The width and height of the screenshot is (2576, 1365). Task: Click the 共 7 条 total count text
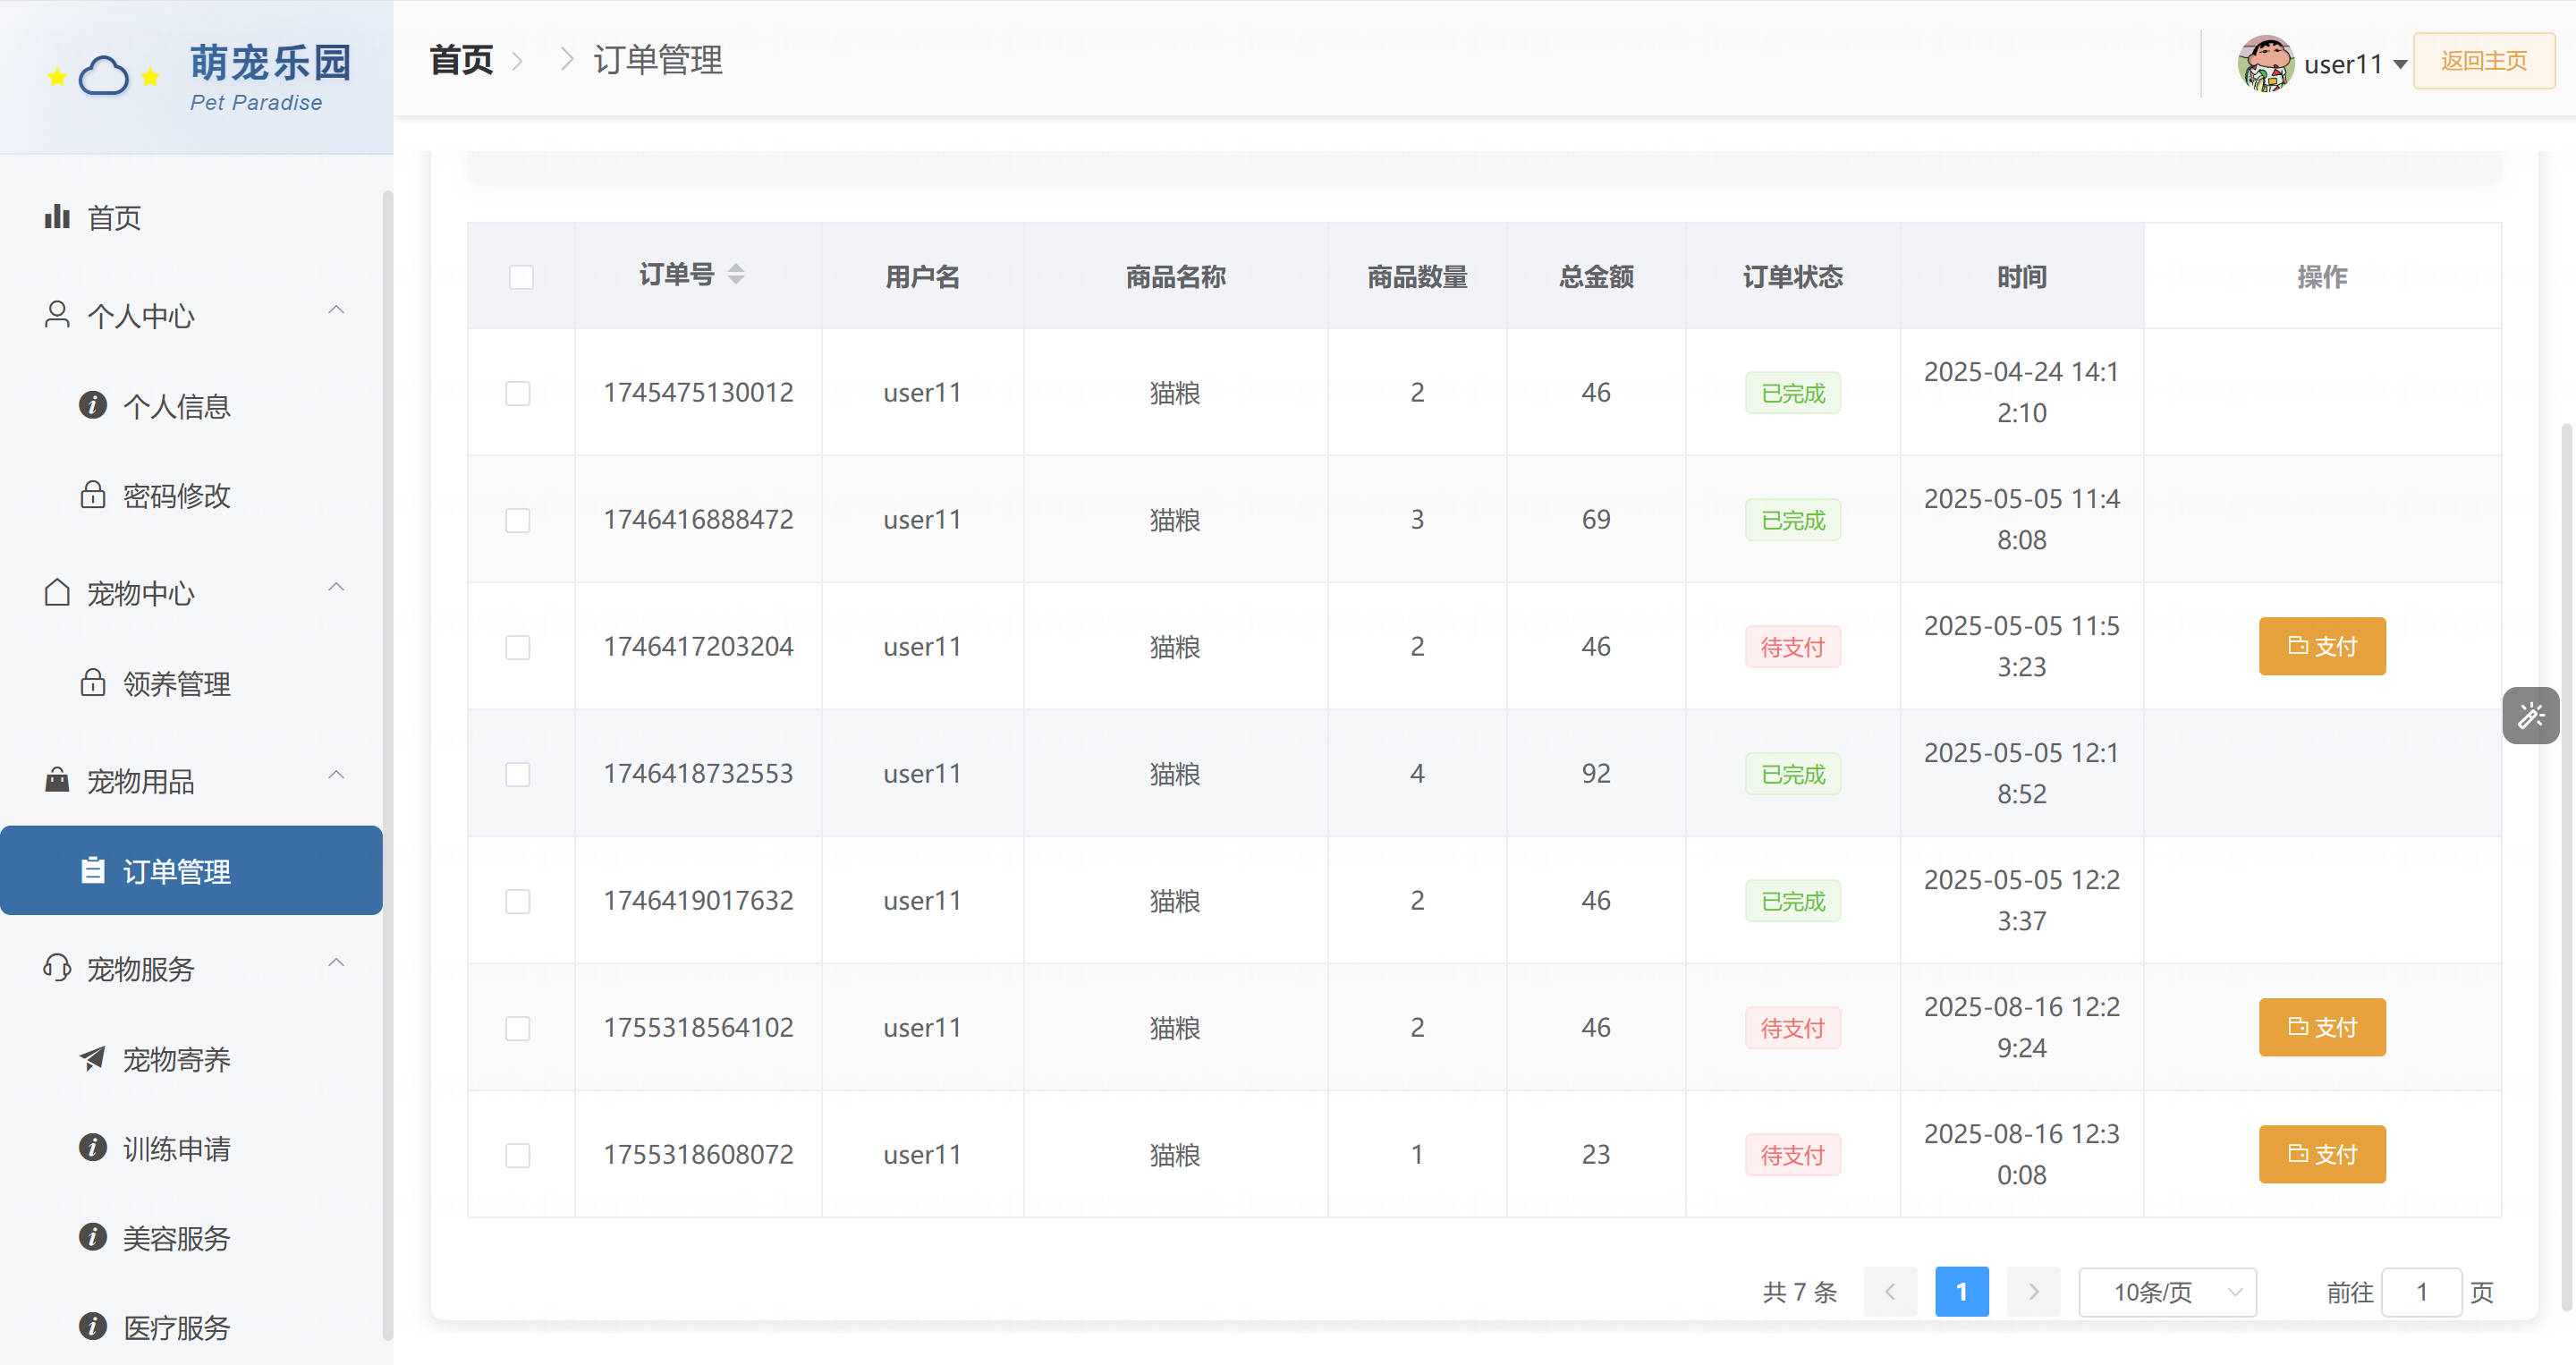tap(1799, 1292)
